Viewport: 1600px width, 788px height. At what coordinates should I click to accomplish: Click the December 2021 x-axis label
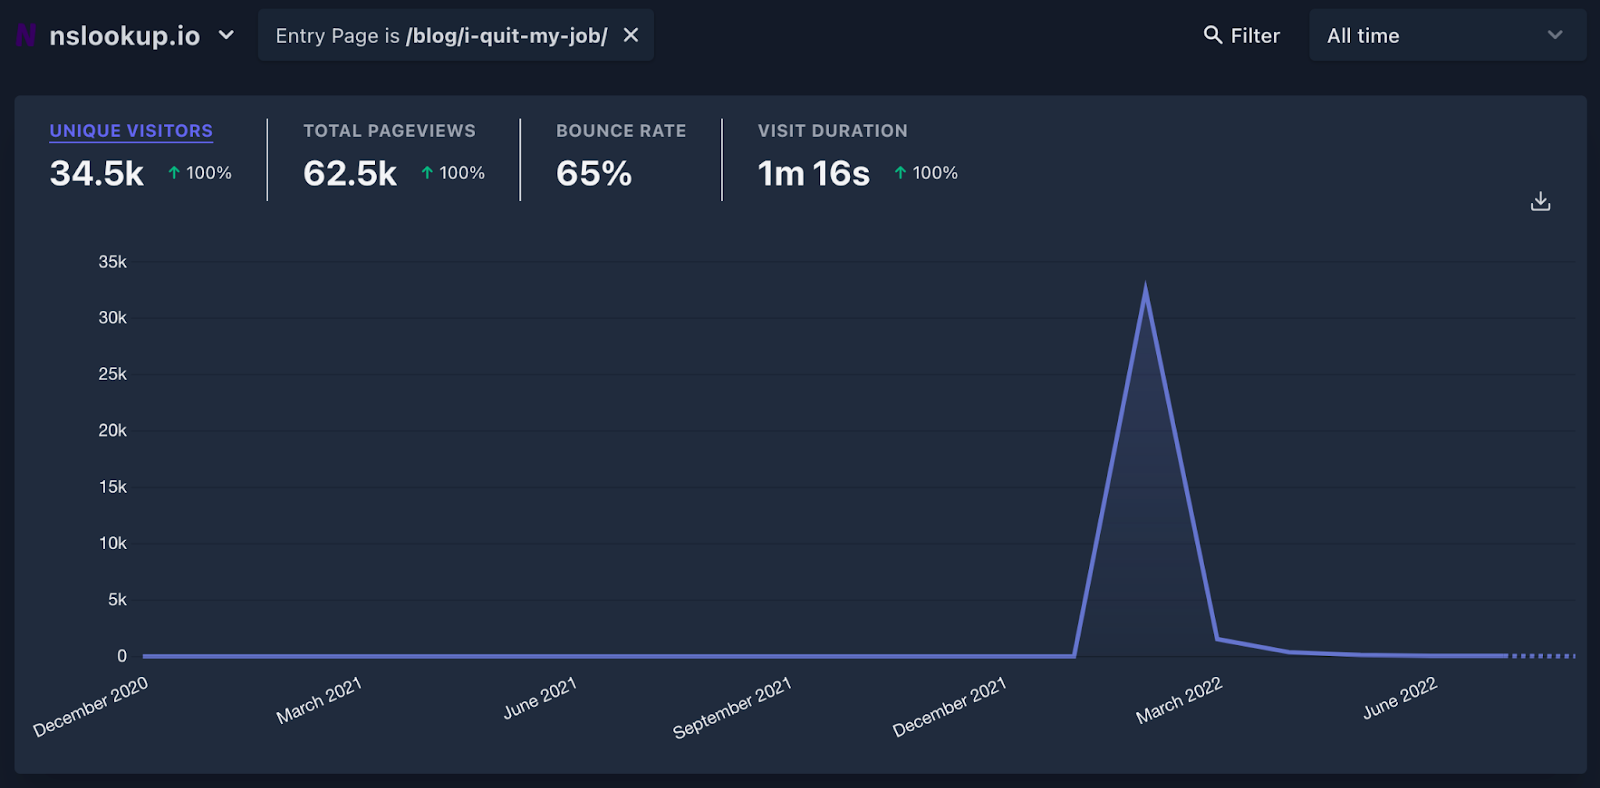click(x=949, y=707)
